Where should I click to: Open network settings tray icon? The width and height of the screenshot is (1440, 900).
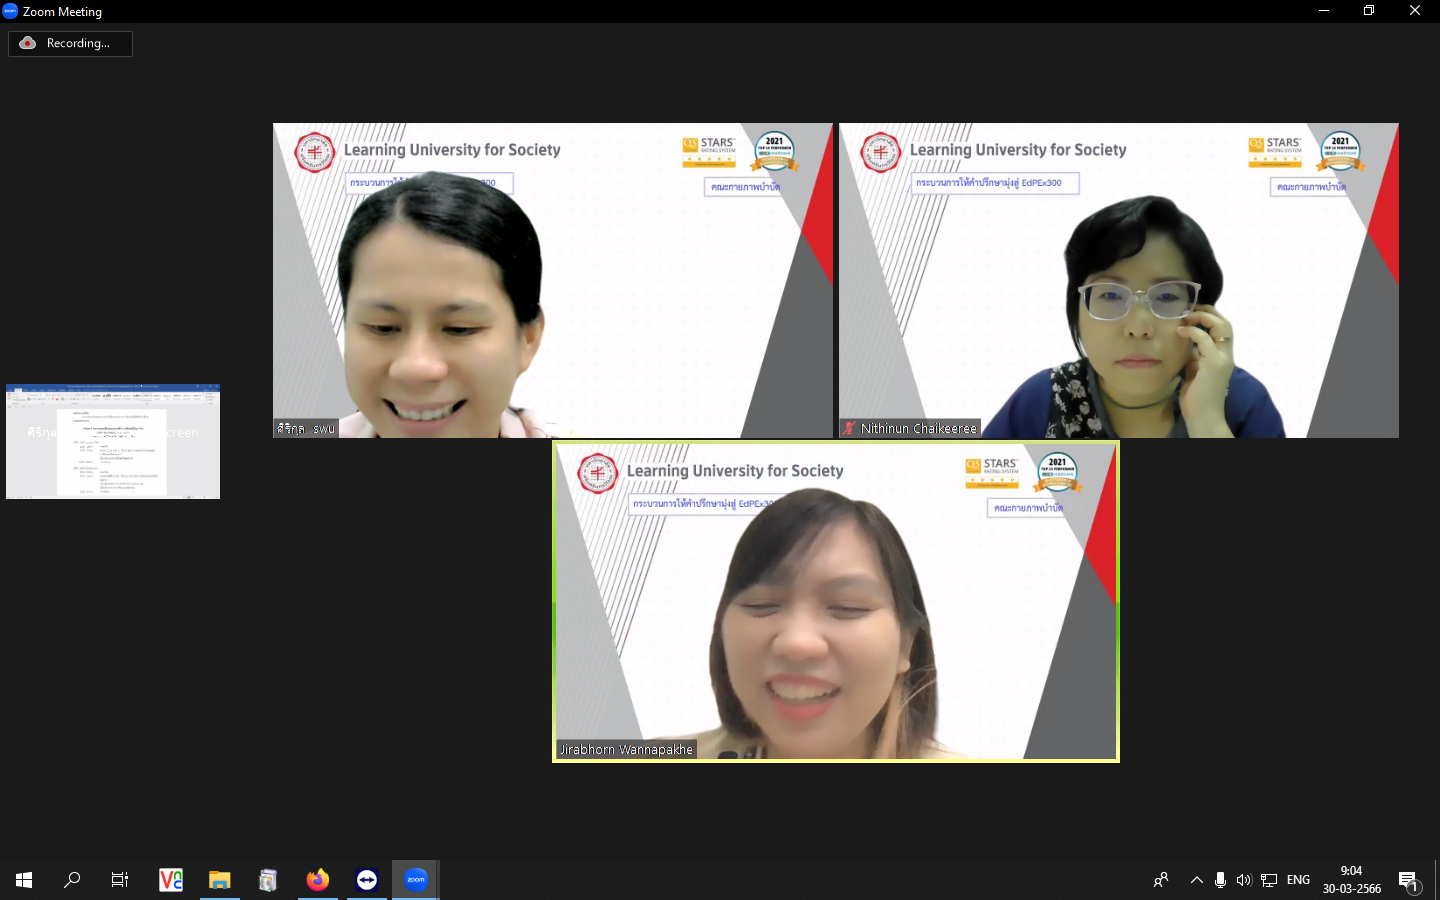pyautogui.click(x=1269, y=880)
